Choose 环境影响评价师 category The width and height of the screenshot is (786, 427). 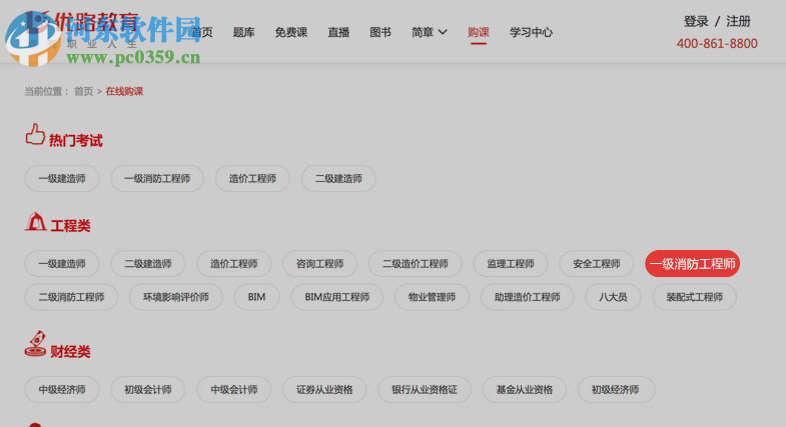pos(176,297)
